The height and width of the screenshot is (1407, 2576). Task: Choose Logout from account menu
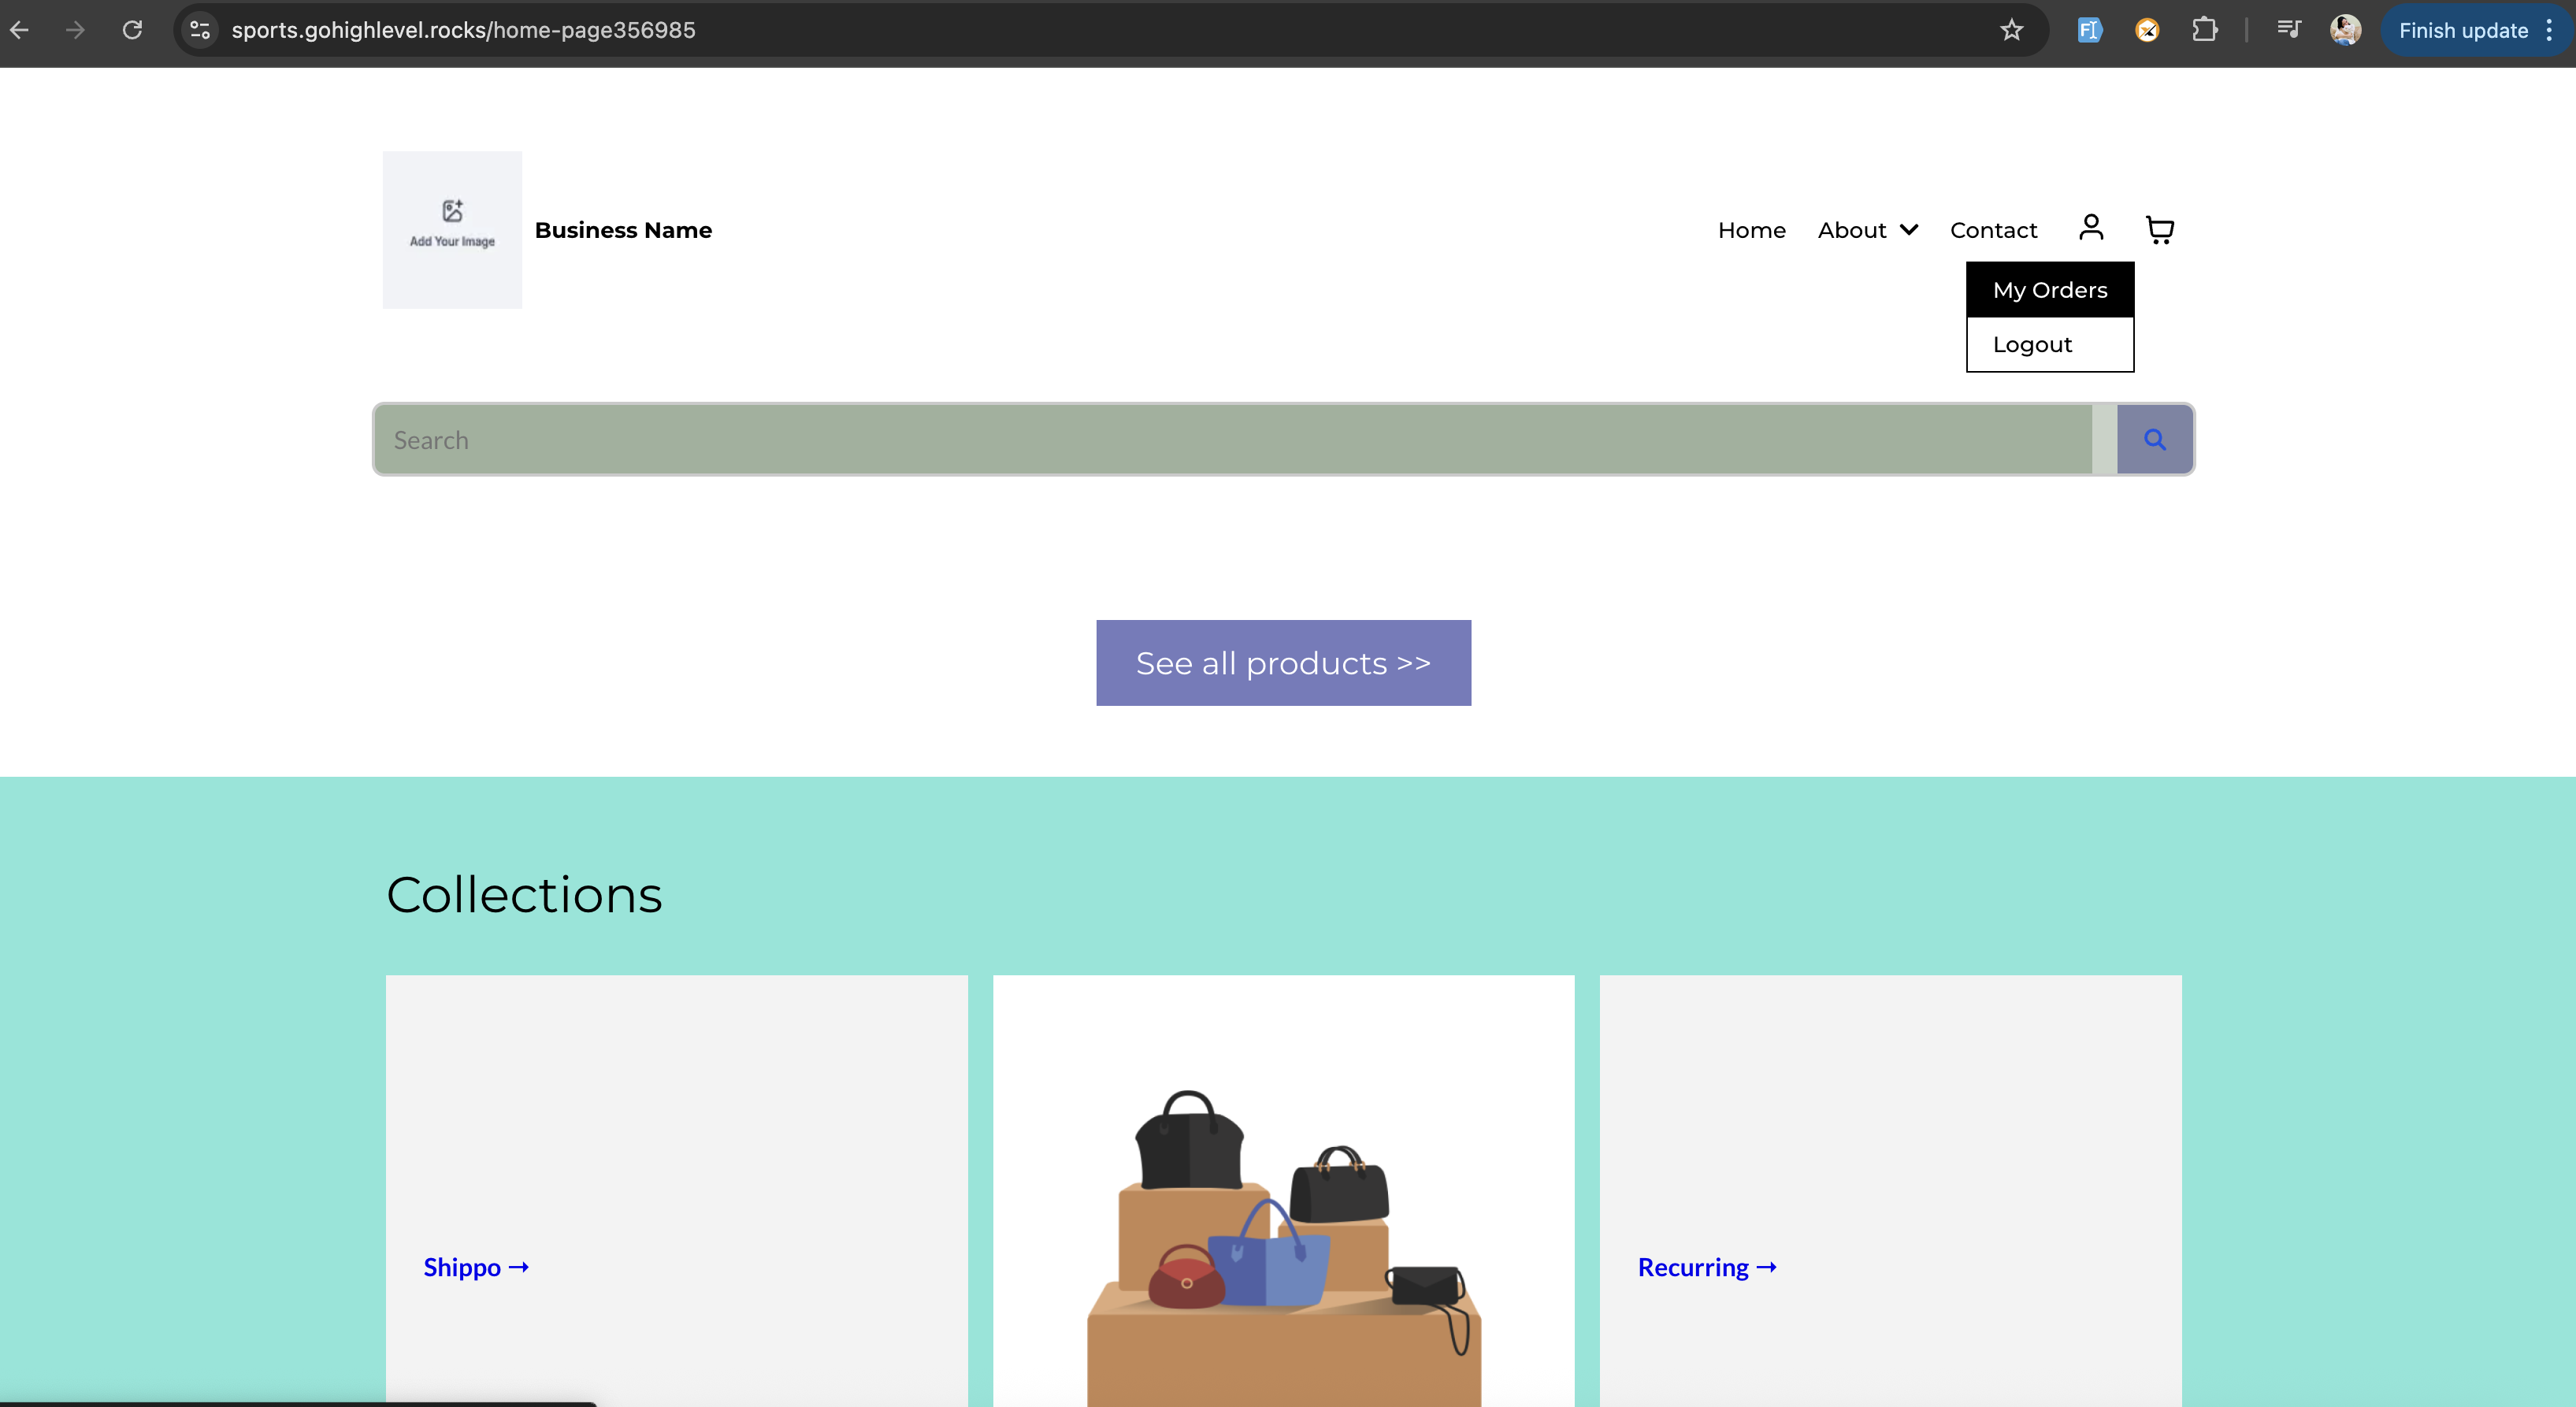(2032, 345)
